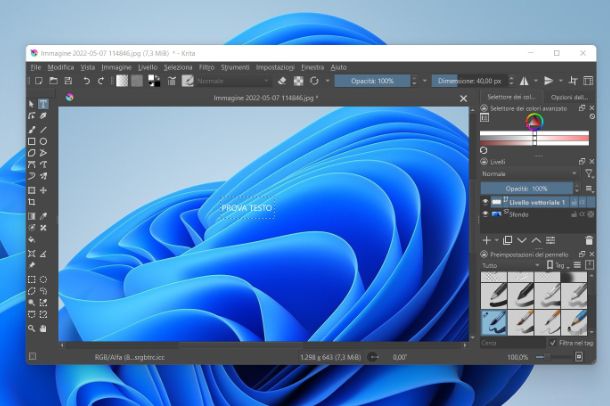Add a new layer with plus button
The height and width of the screenshot is (406, 610).
(x=487, y=240)
